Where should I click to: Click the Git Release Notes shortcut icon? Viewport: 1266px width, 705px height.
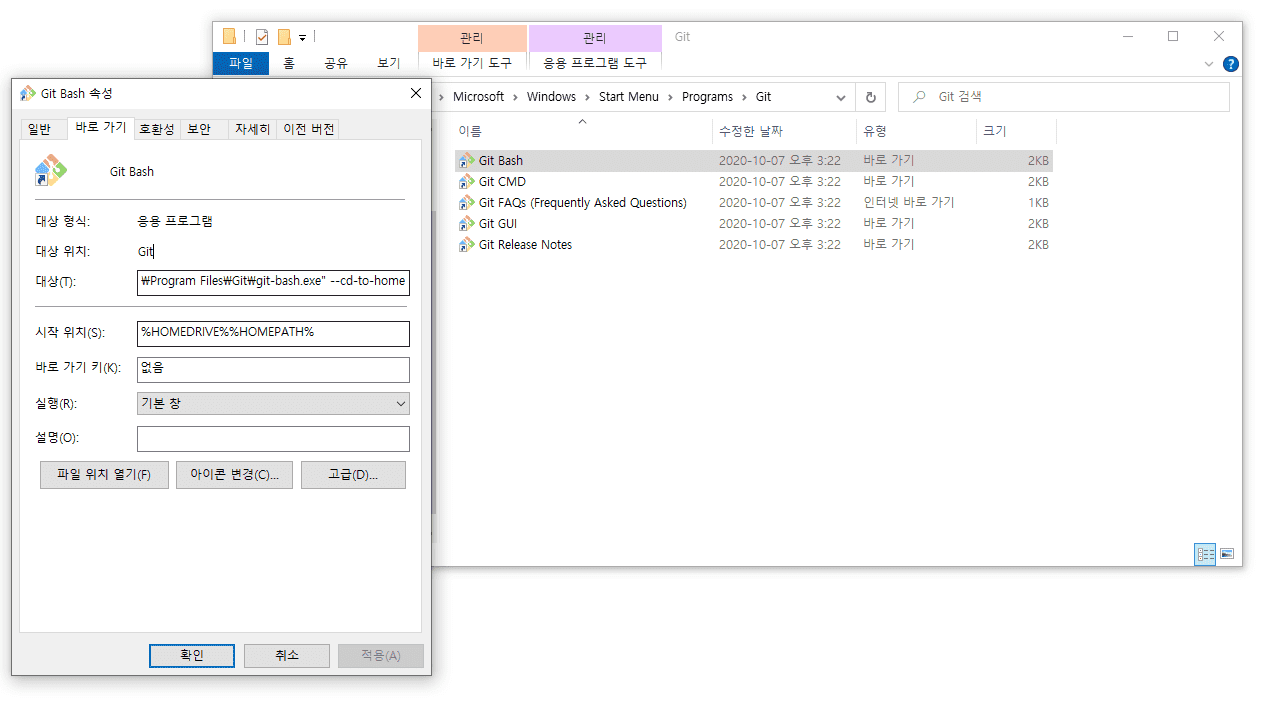tap(466, 245)
